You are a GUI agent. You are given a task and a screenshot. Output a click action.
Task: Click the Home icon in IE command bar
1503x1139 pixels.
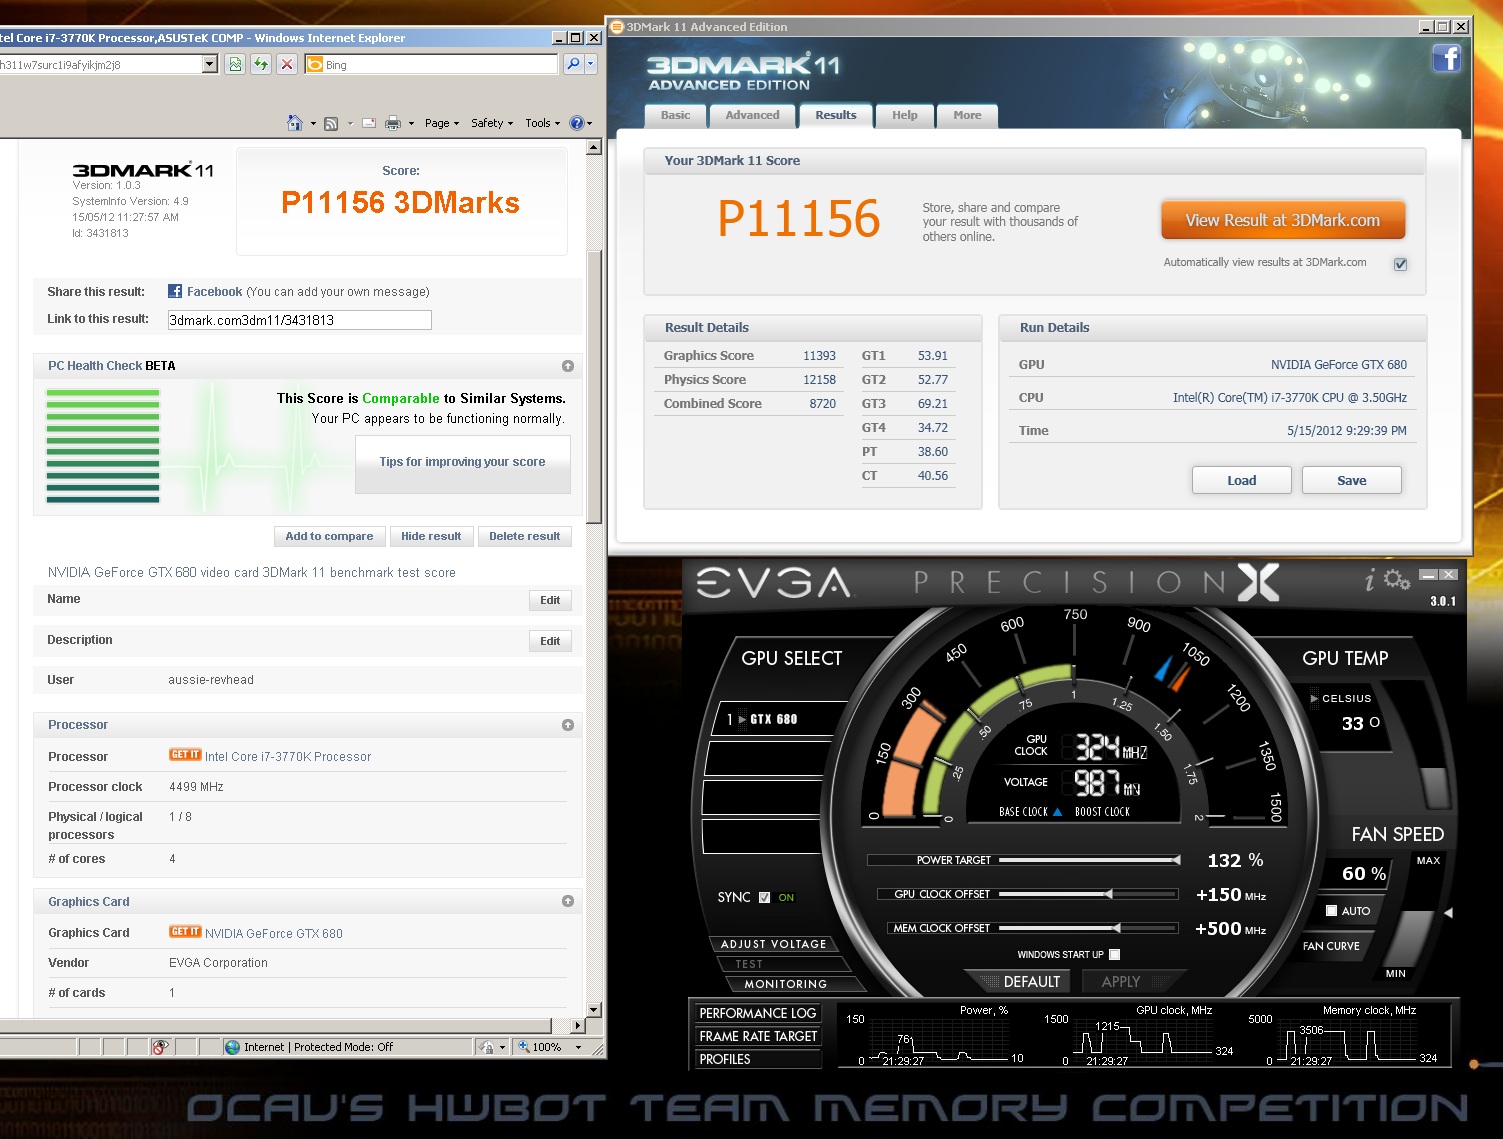click(x=295, y=123)
